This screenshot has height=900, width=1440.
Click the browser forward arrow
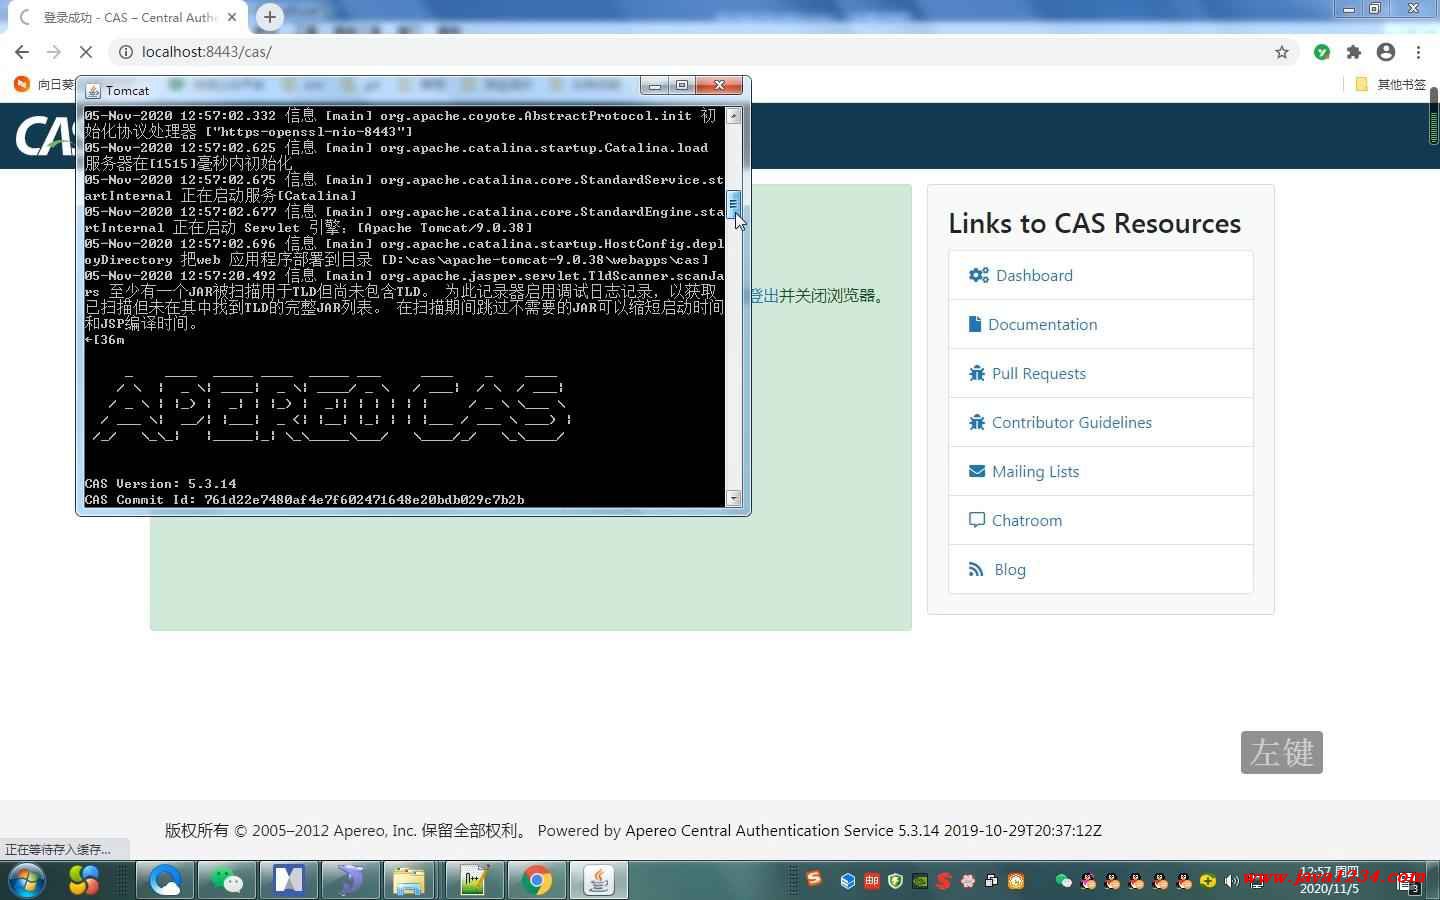pyautogui.click(x=54, y=52)
